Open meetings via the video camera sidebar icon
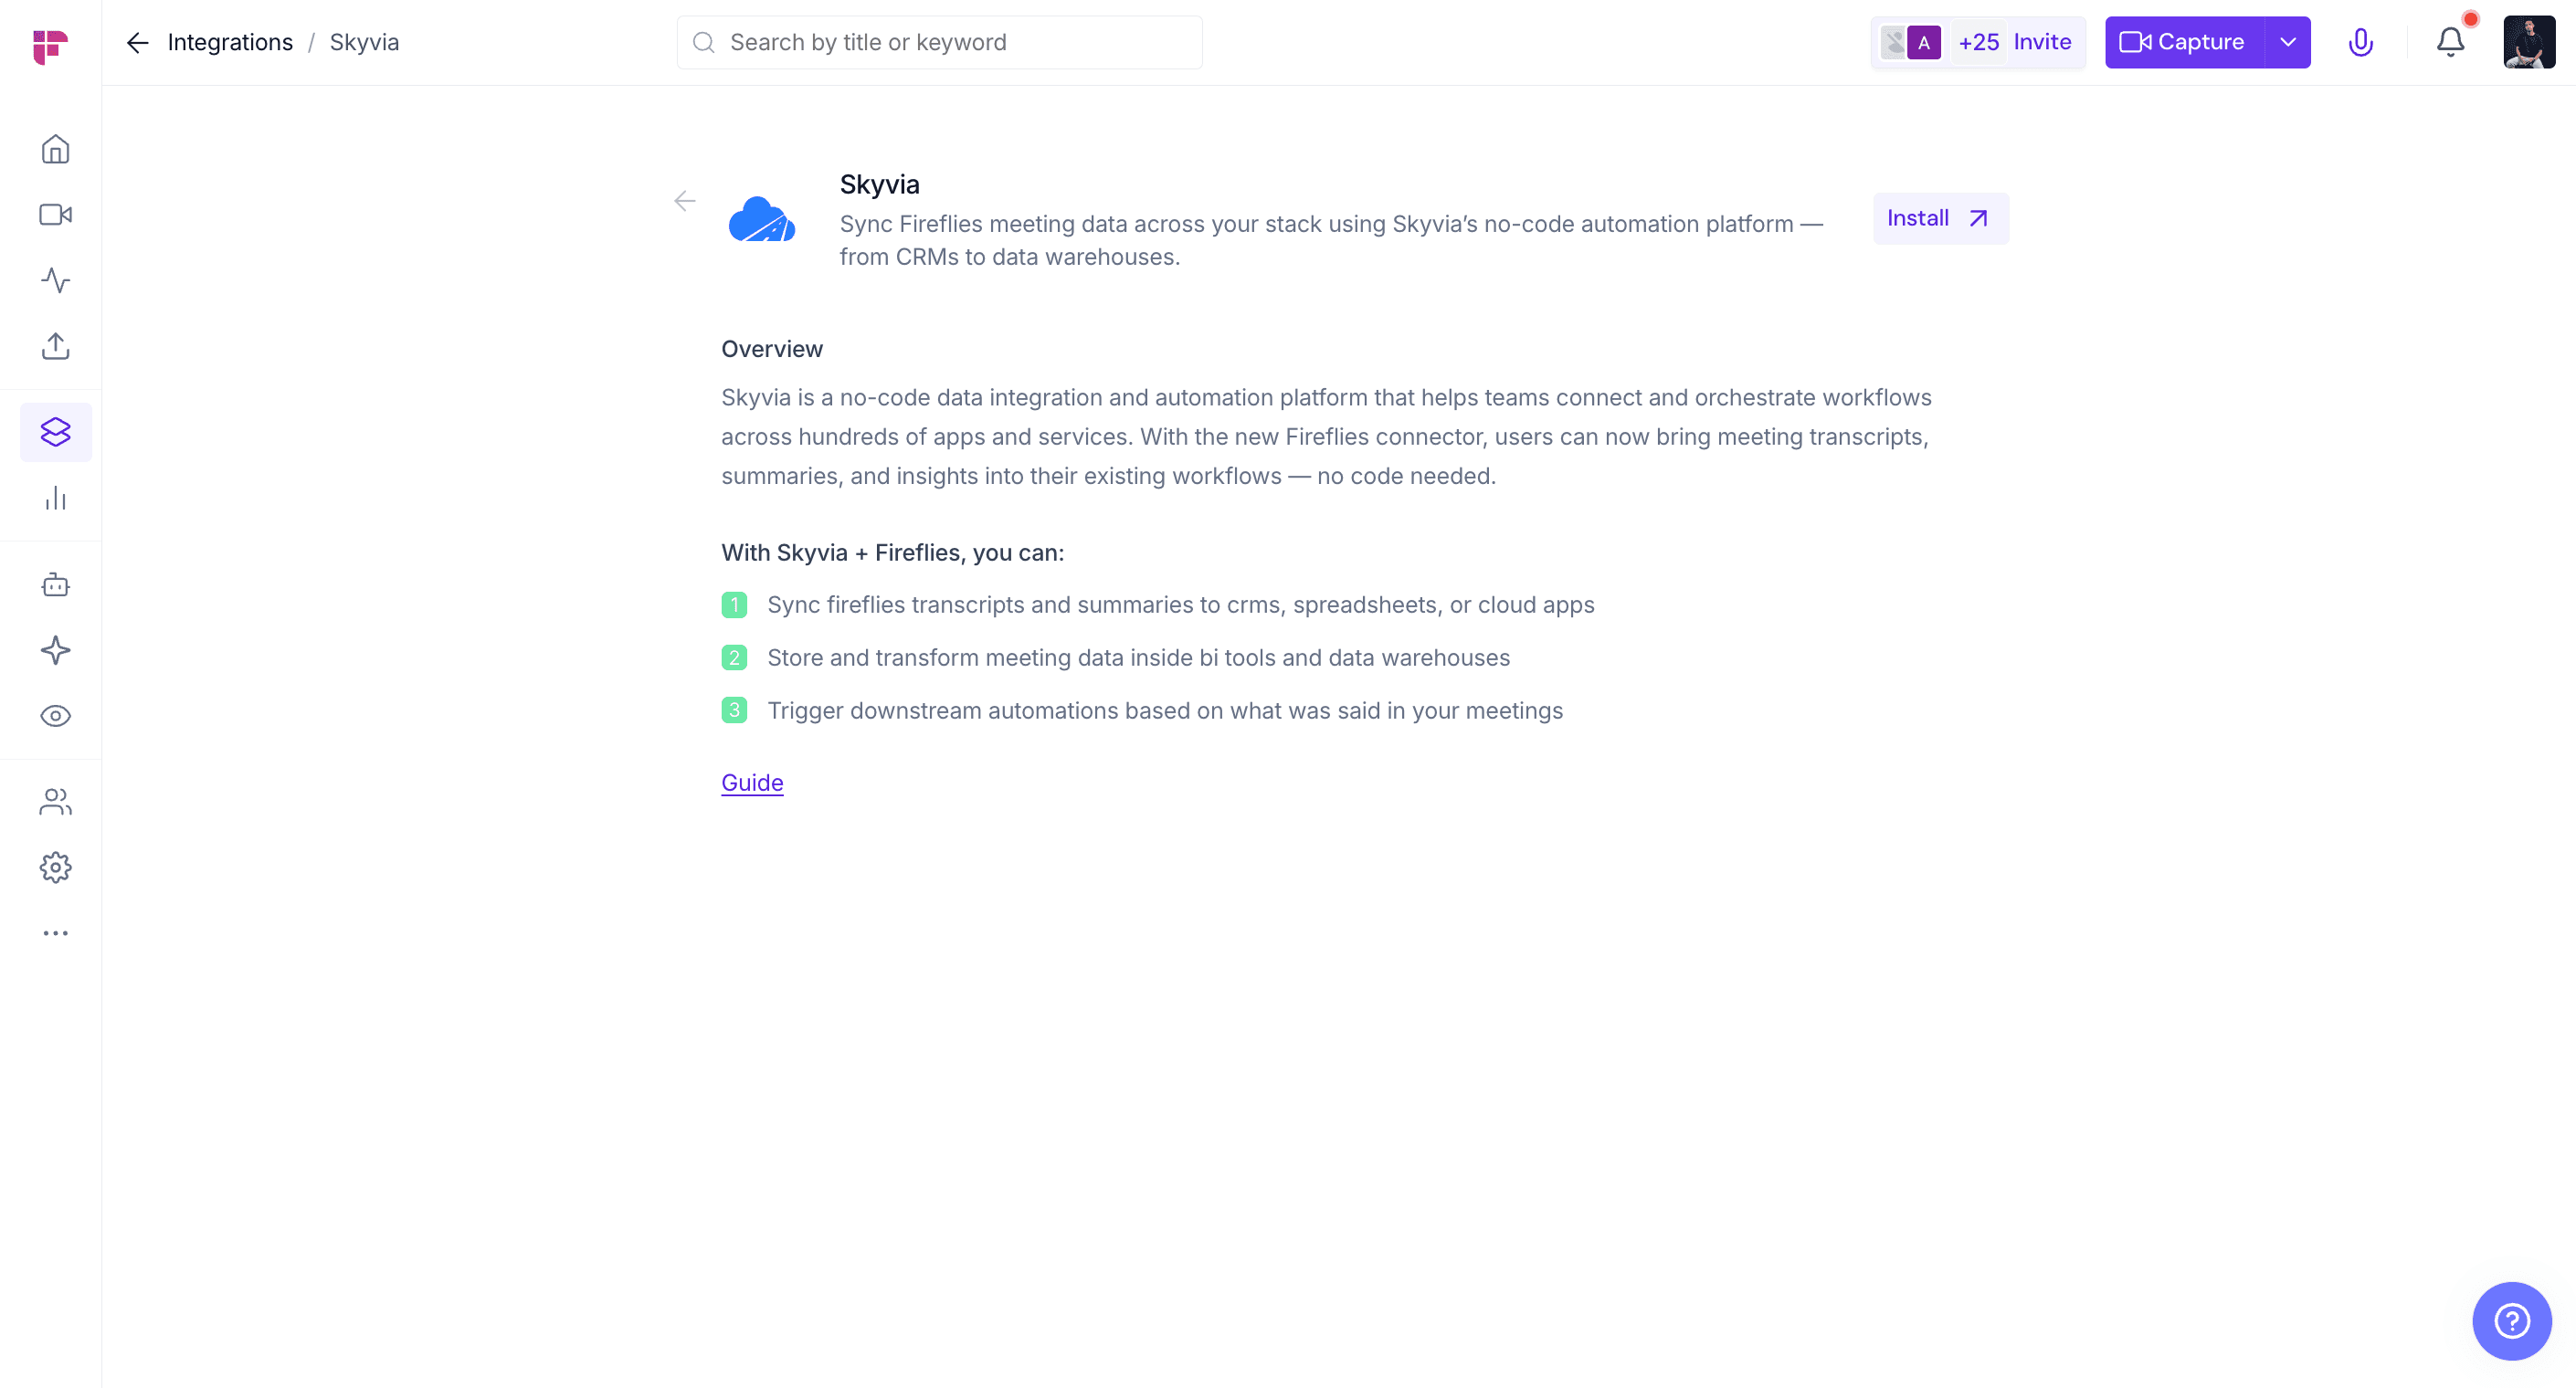Image resolution: width=2576 pixels, height=1388 pixels. click(x=55, y=215)
